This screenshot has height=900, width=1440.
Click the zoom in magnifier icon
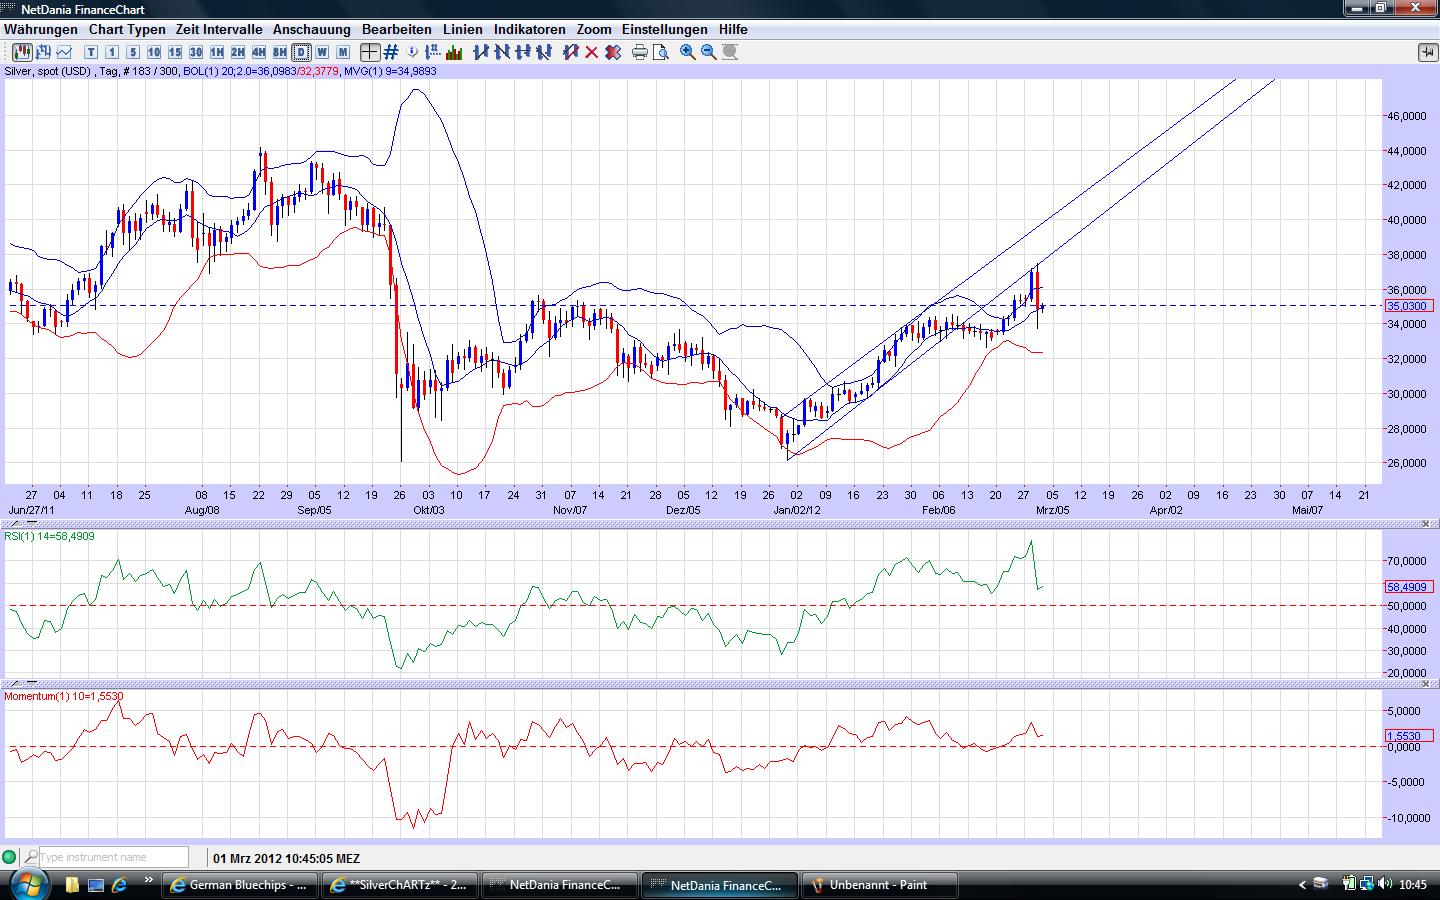[688, 52]
